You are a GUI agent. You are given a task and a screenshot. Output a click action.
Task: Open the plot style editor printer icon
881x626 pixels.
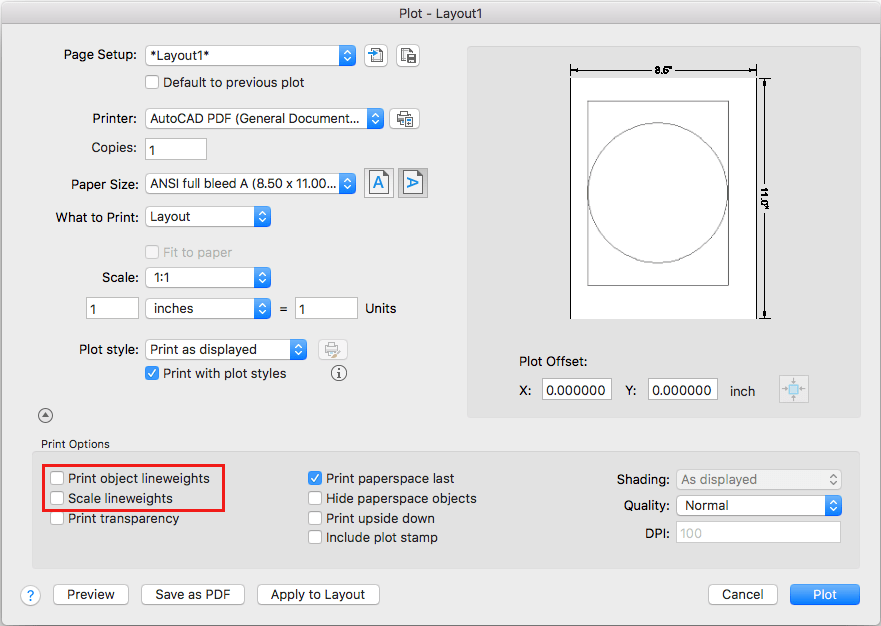(x=332, y=349)
